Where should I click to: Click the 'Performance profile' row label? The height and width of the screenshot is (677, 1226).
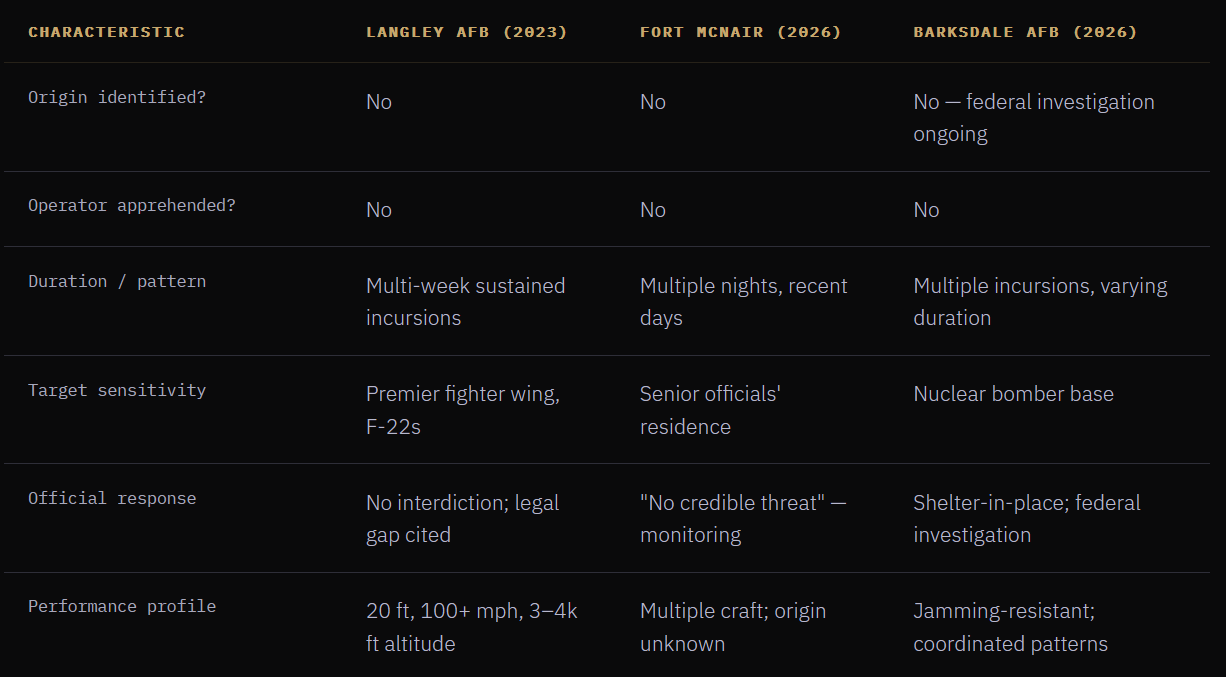[122, 606]
